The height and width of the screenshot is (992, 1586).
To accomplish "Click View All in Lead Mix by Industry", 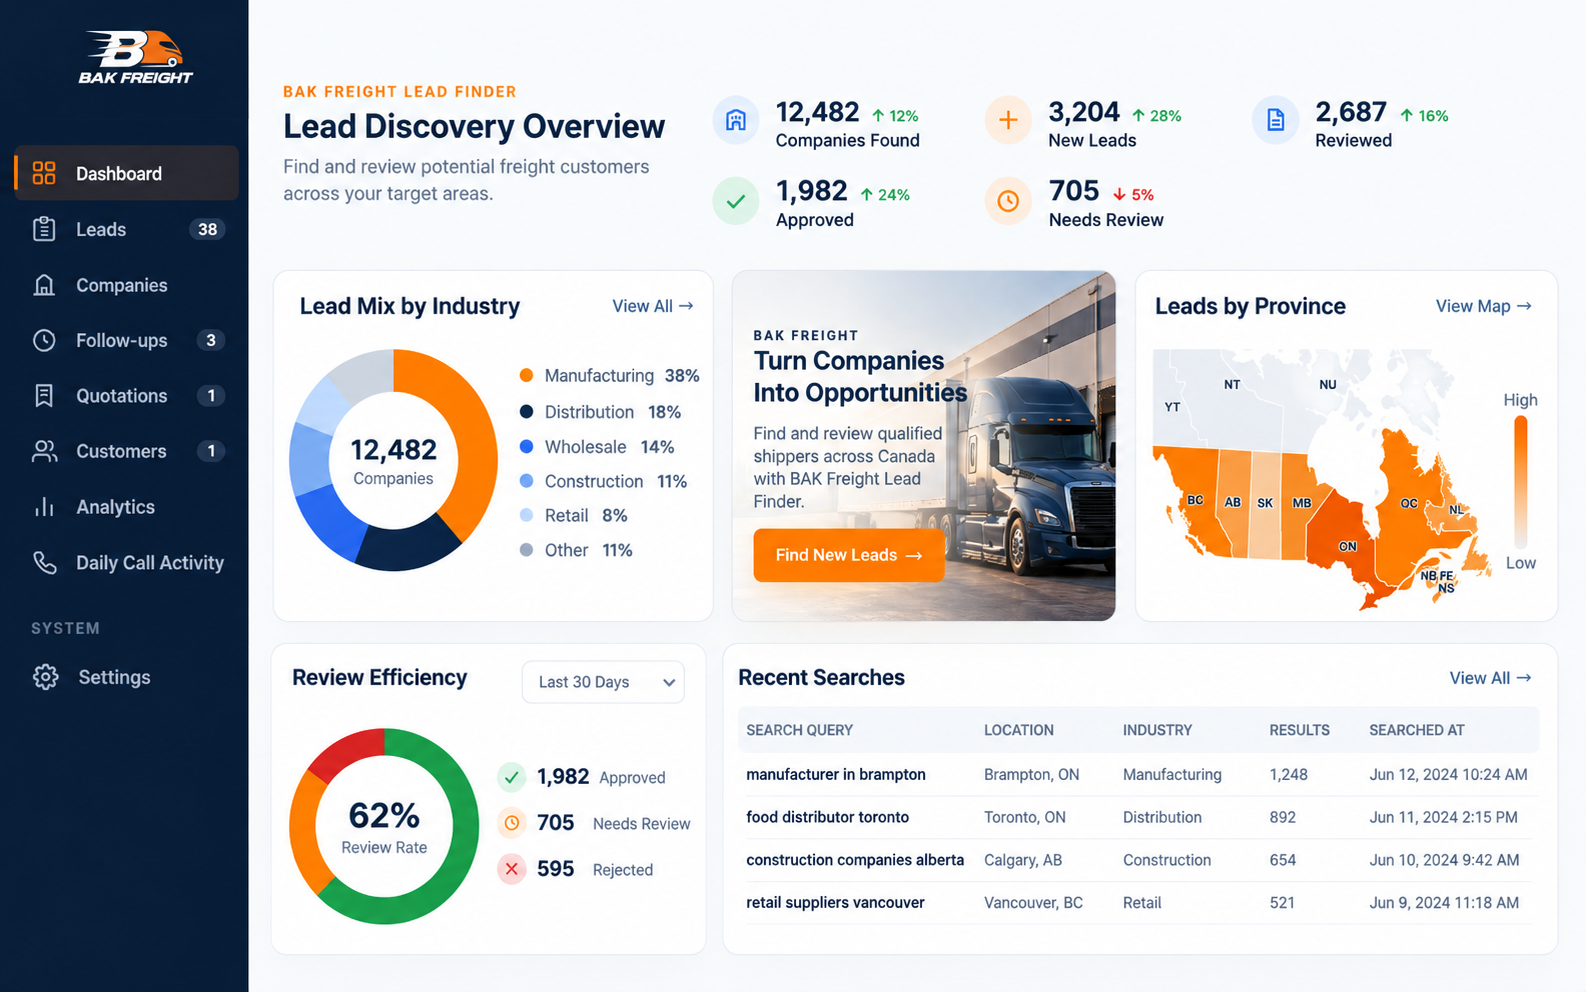I will (652, 306).
